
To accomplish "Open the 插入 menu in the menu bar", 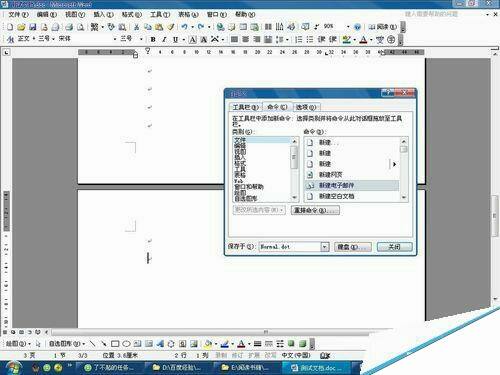I will tap(103, 14).
